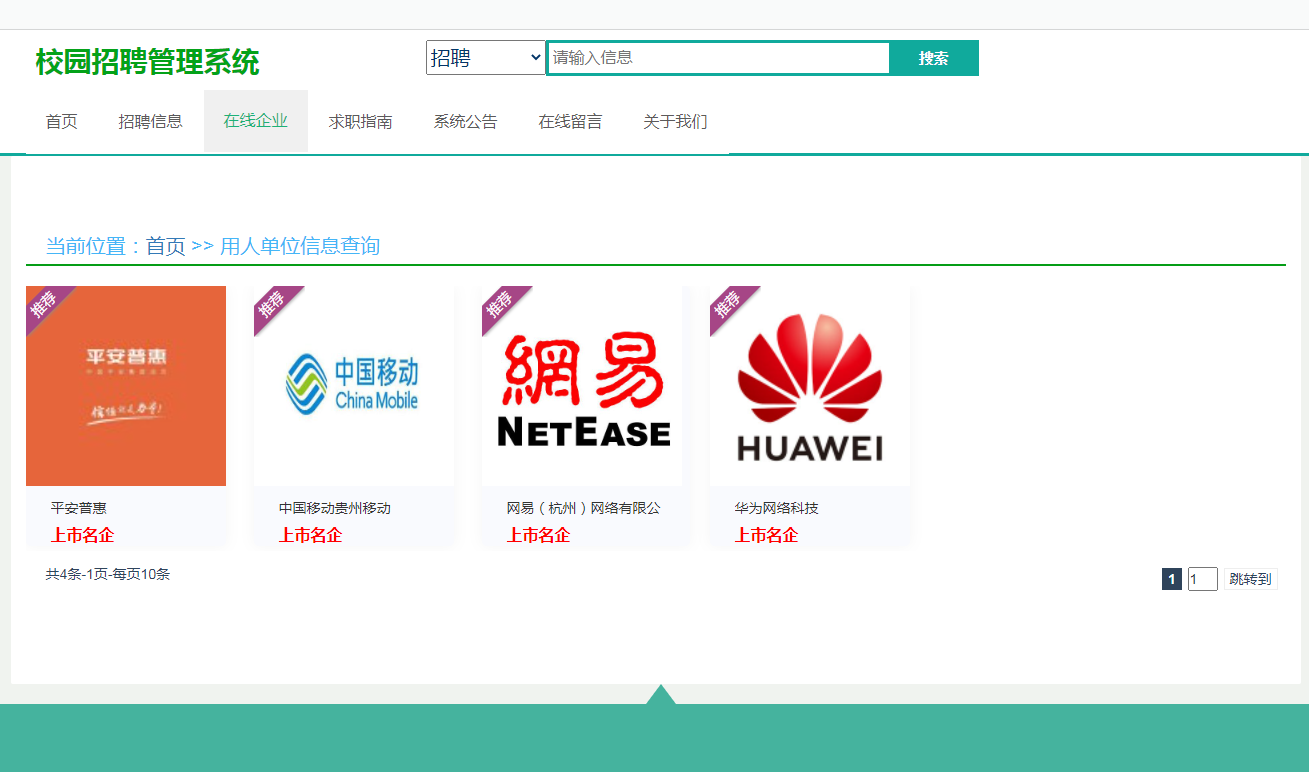Select page 1 in the pagination
The height and width of the screenshot is (772, 1309).
pyautogui.click(x=1172, y=579)
